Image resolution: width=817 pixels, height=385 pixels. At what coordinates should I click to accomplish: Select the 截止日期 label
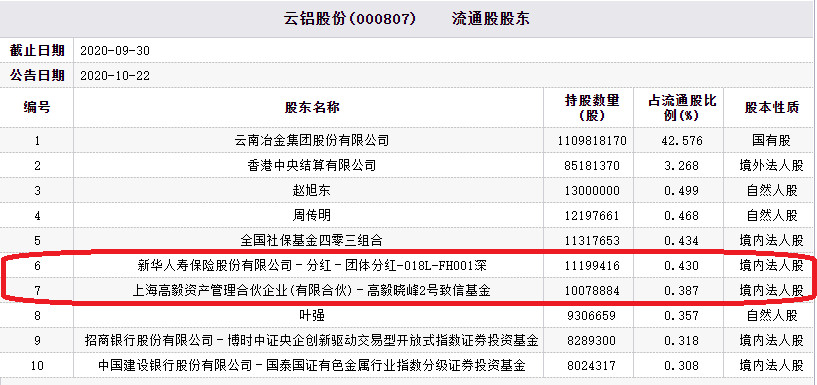37,51
